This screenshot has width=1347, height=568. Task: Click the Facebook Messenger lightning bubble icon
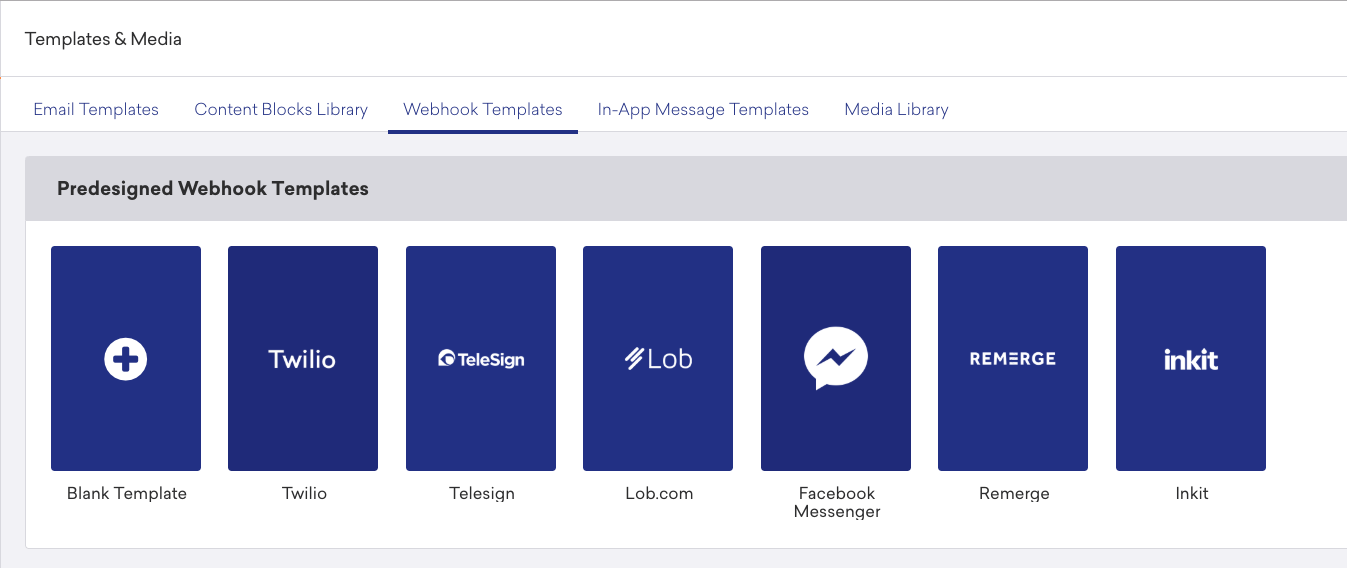(x=836, y=358)
